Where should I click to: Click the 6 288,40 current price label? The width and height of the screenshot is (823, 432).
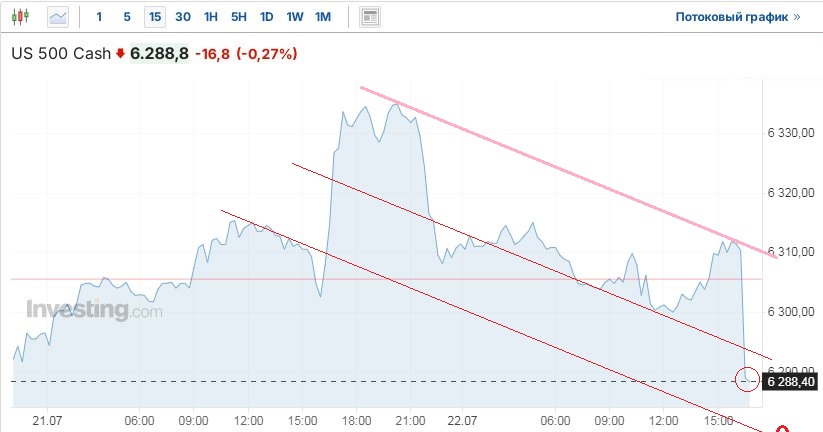(790, 381)
